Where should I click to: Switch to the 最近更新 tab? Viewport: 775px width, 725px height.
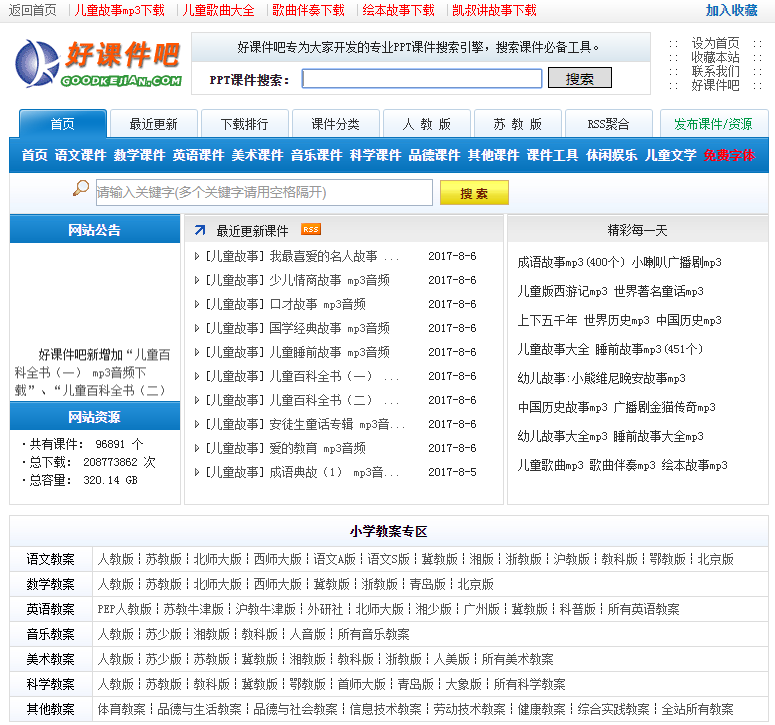point(154,124)
